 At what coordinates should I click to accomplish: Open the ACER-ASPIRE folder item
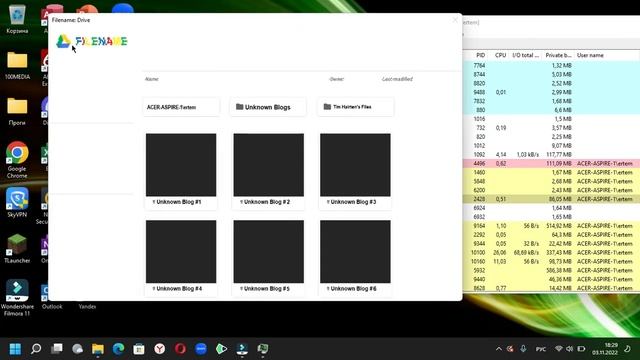coord(181,107)
